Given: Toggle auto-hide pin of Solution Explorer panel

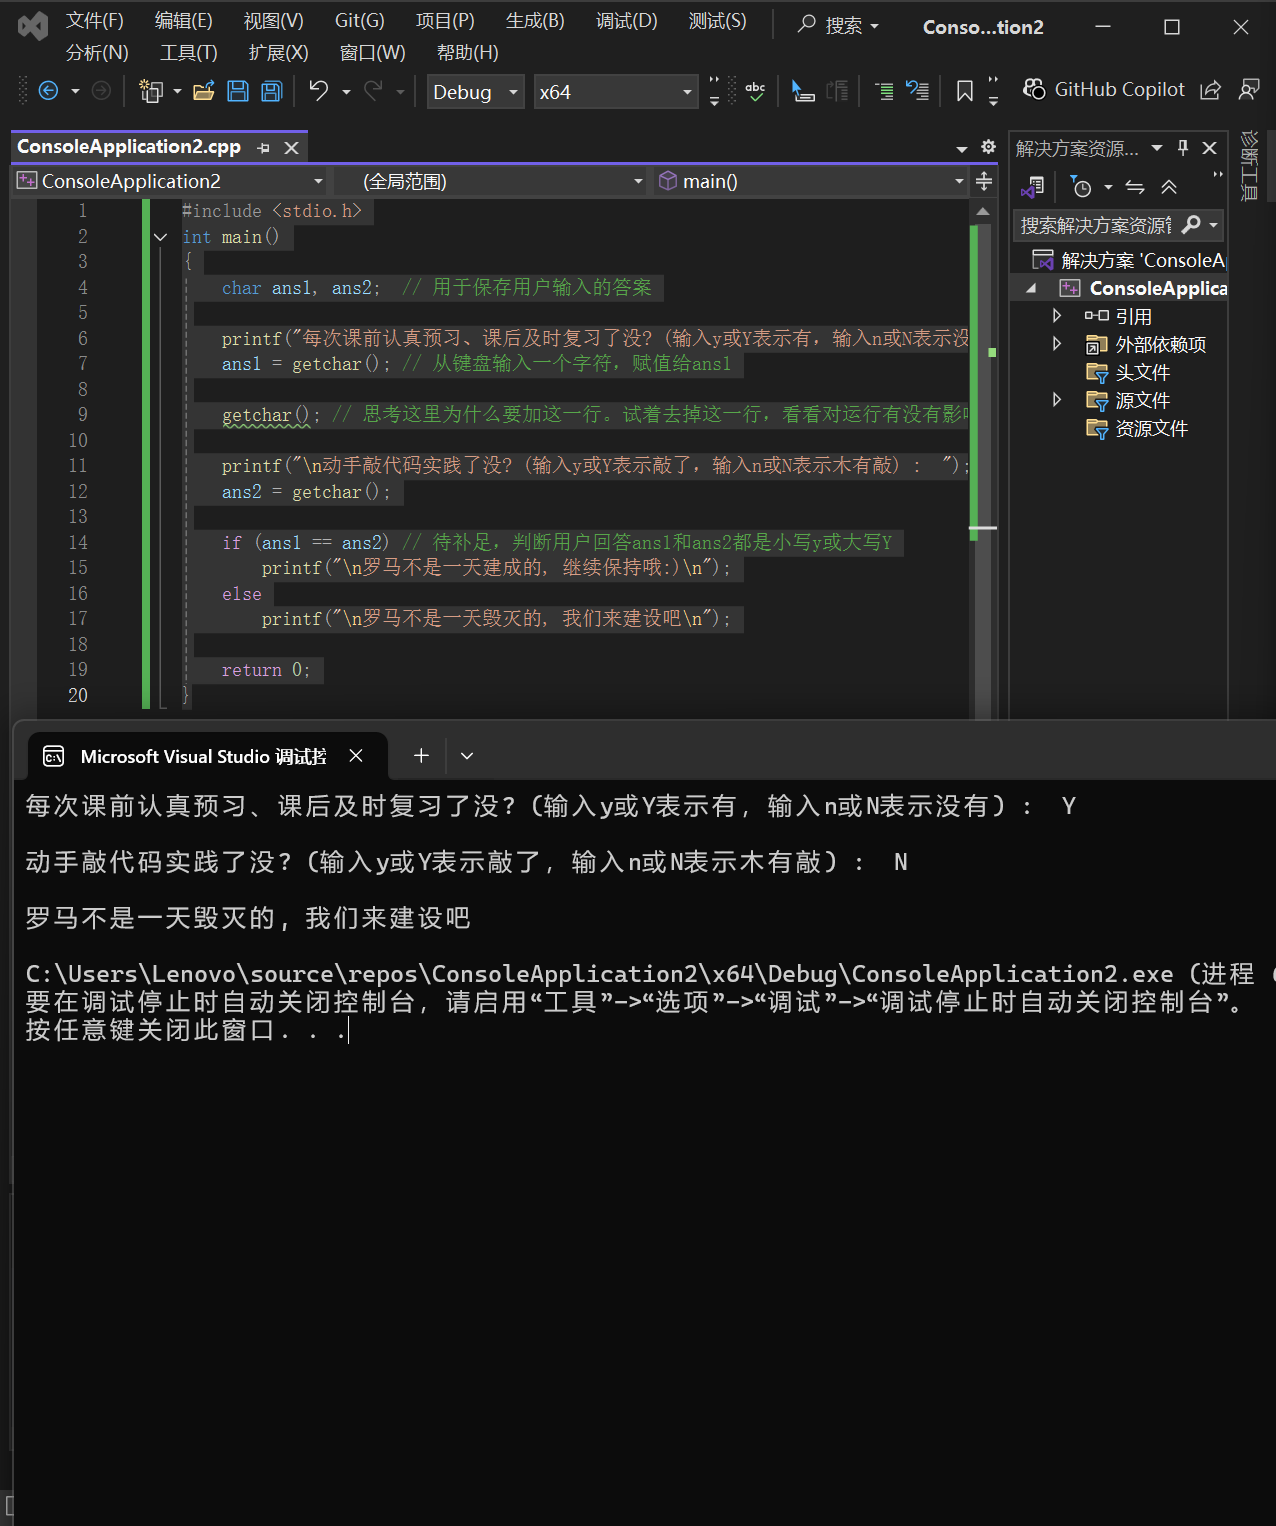Looking at the screenshot, I should pos(1183,148).
